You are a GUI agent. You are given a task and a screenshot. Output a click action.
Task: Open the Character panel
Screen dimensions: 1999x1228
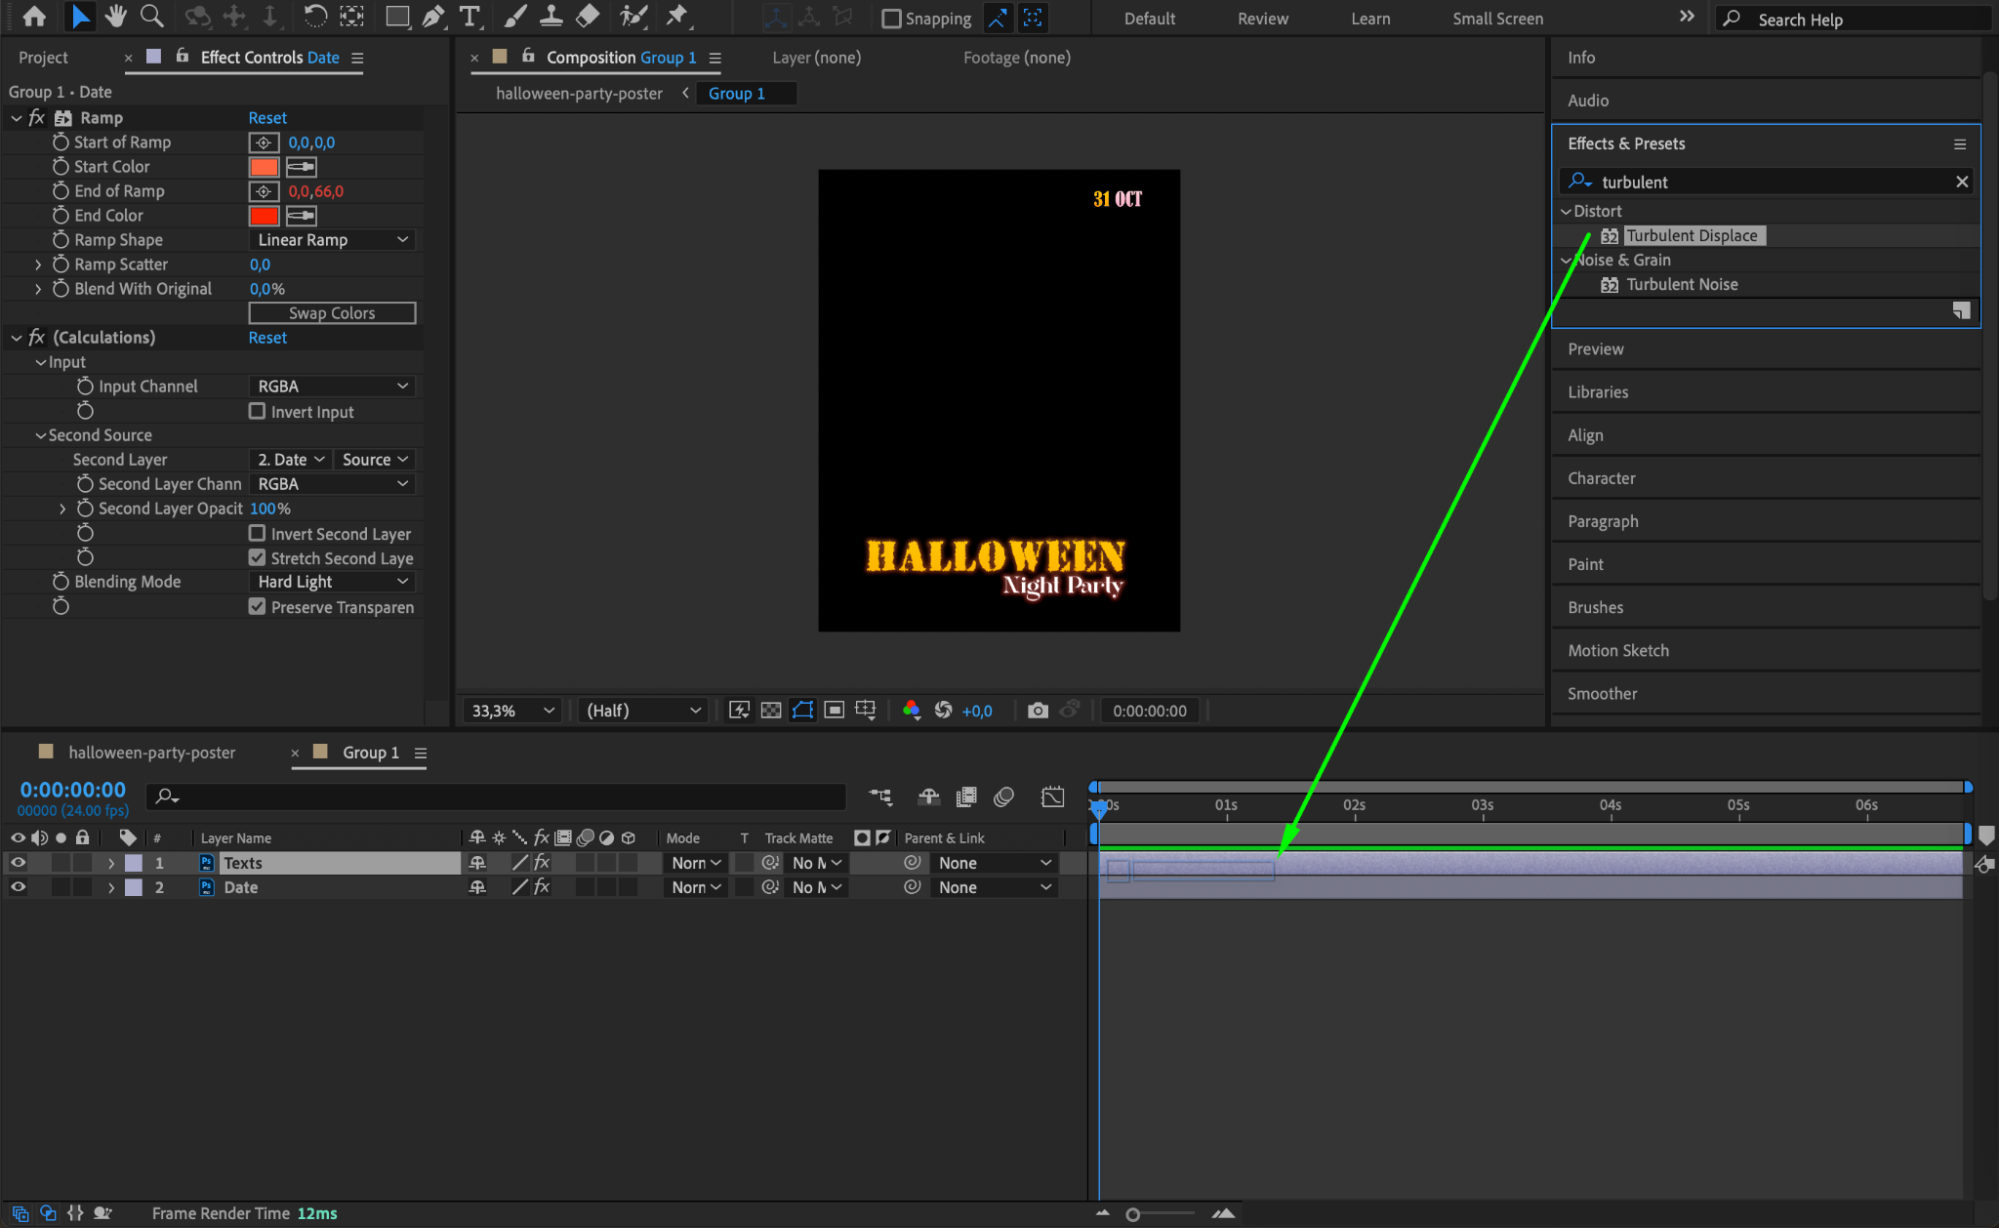1600,478
